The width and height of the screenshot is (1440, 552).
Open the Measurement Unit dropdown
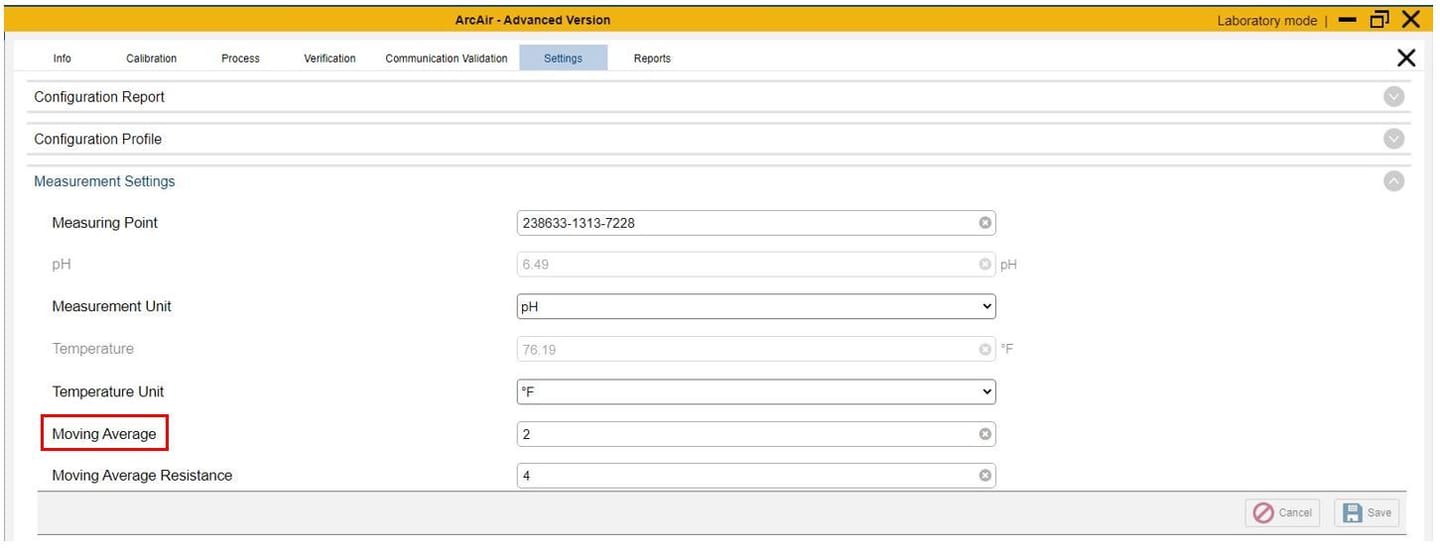pyautogui.click(x=756, y=306)
